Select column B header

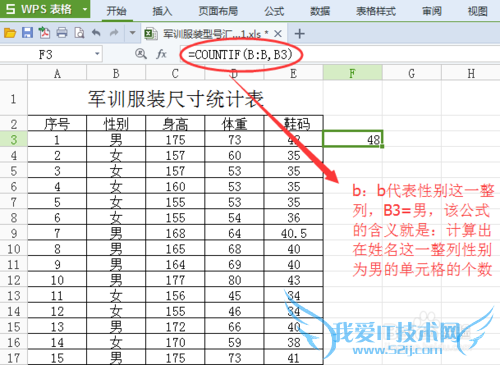click(x=116, y=73)
